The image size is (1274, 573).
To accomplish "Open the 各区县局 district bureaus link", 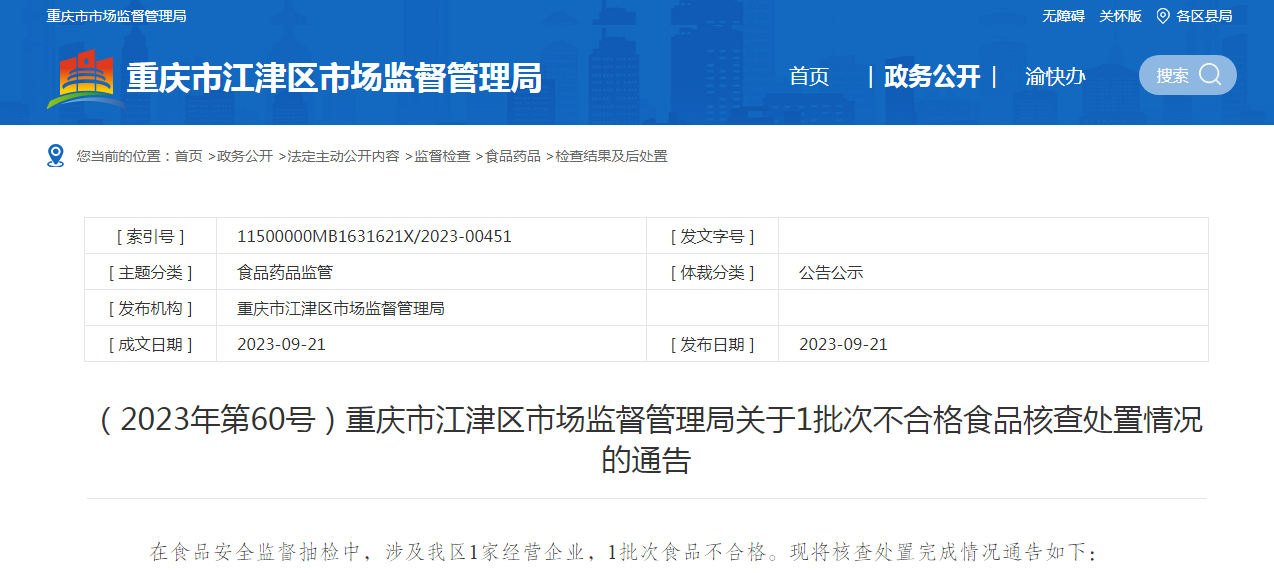I will coord(1204,16).
